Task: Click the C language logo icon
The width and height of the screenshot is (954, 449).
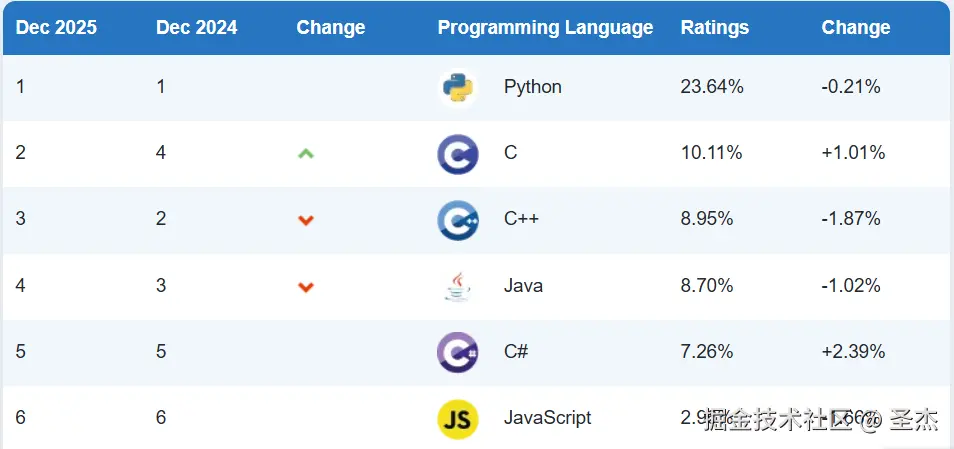Action: coord(458,154)
